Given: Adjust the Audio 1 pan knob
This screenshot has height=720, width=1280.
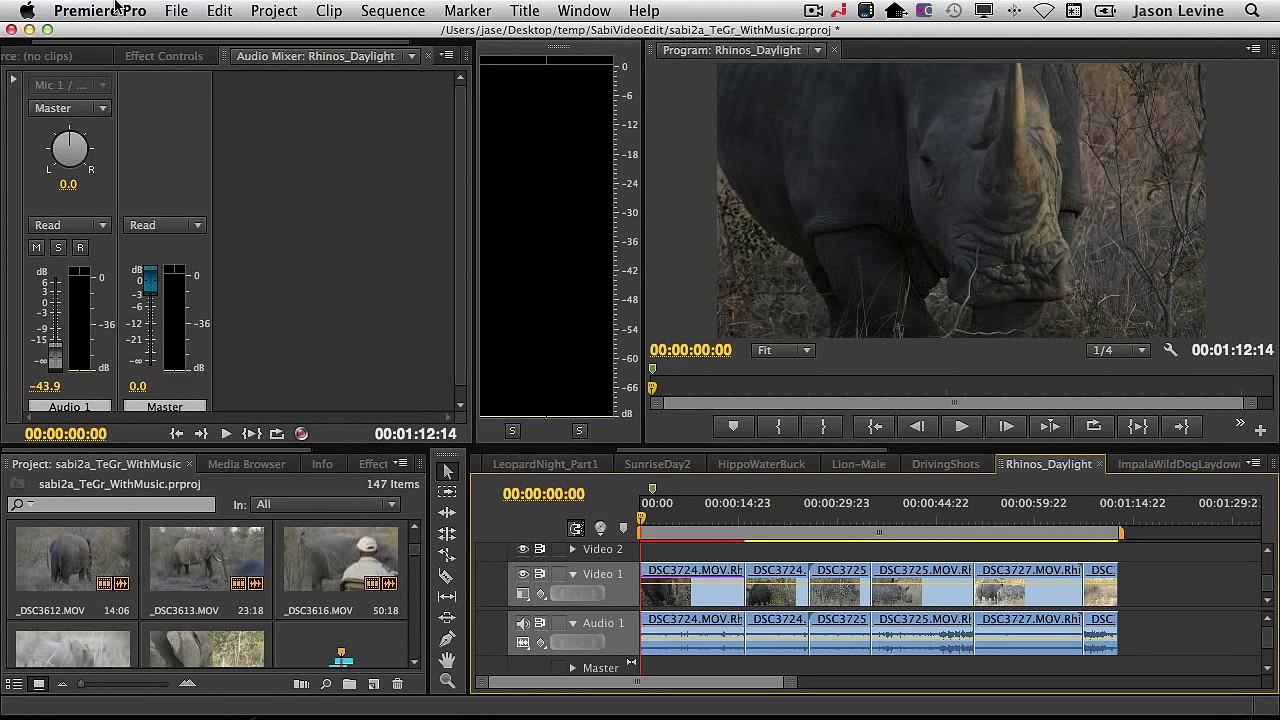Looking at the screenshot, I should tap(69, 149).
